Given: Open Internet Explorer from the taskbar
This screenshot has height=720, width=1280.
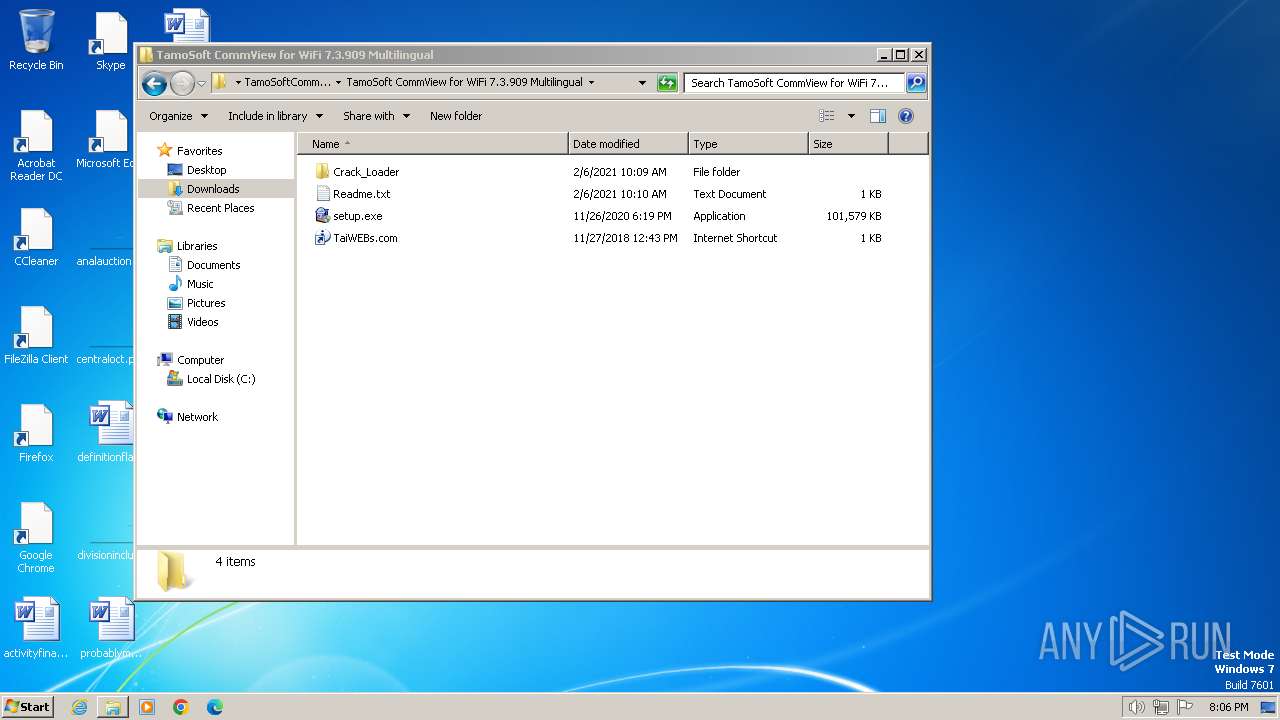Looking at the screenshot, I should [79, 707].
